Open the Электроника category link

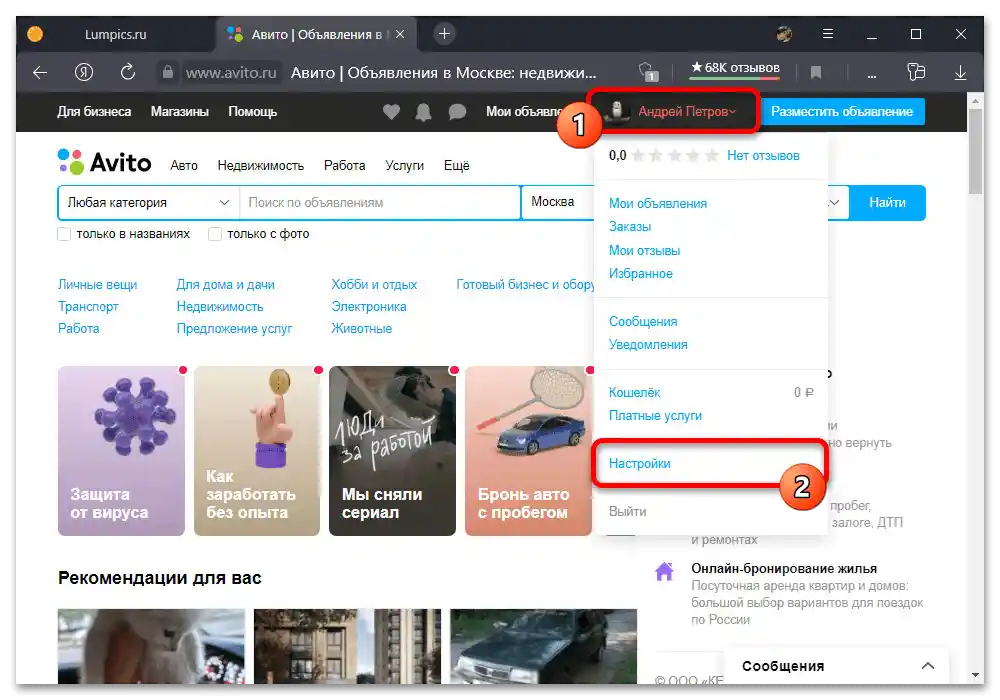coord(369,307)
